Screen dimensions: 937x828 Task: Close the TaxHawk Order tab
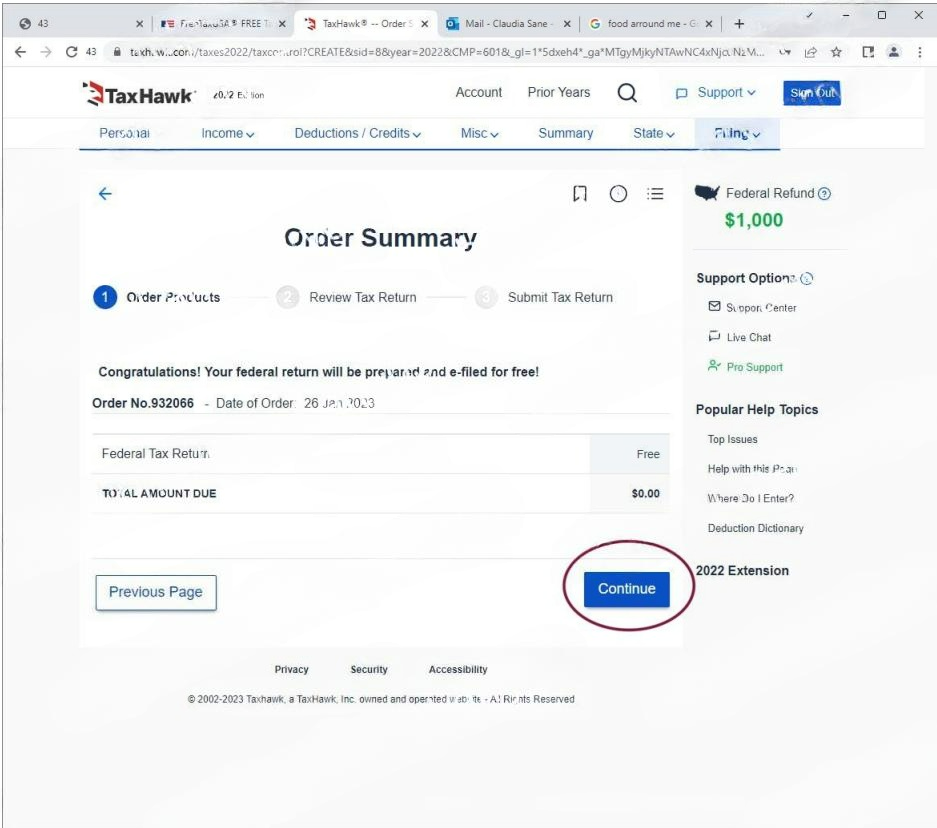click(x=424, y=24)
